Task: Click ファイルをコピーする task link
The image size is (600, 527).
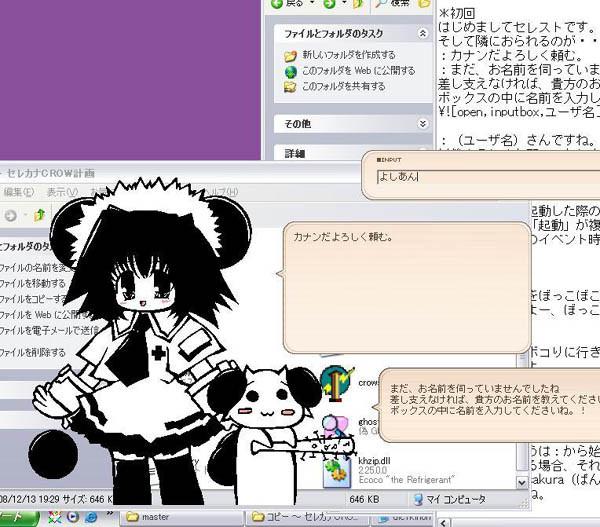Action: click(34, 299)
